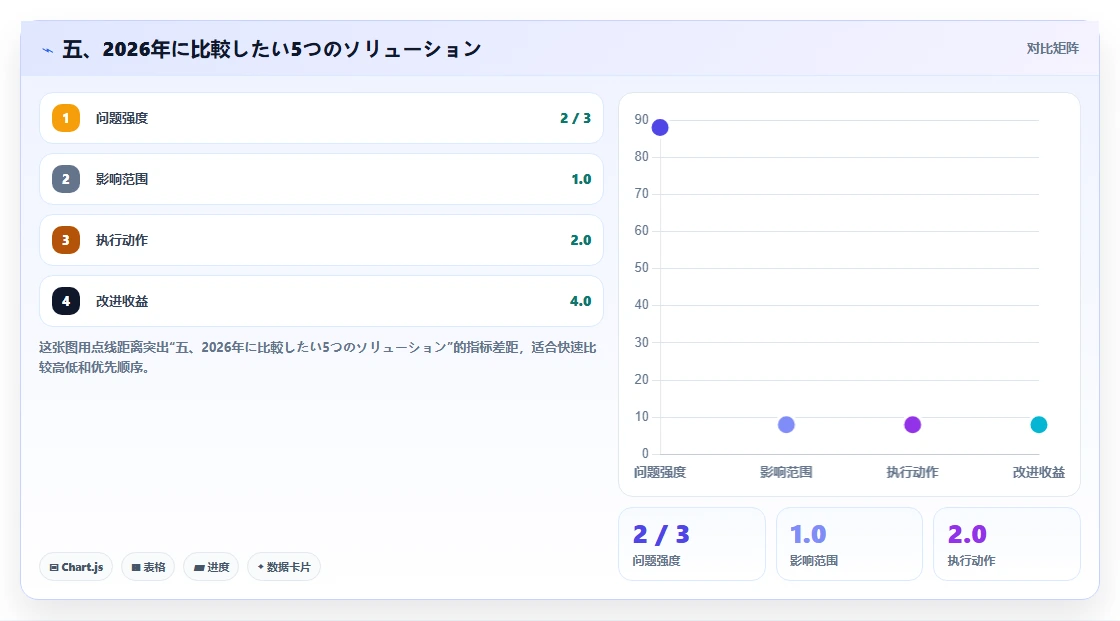The width and height of the screenshot is (1120, 621).
Task: Click the 2 / 3 value in first row
Action: (x=575, y=119)
